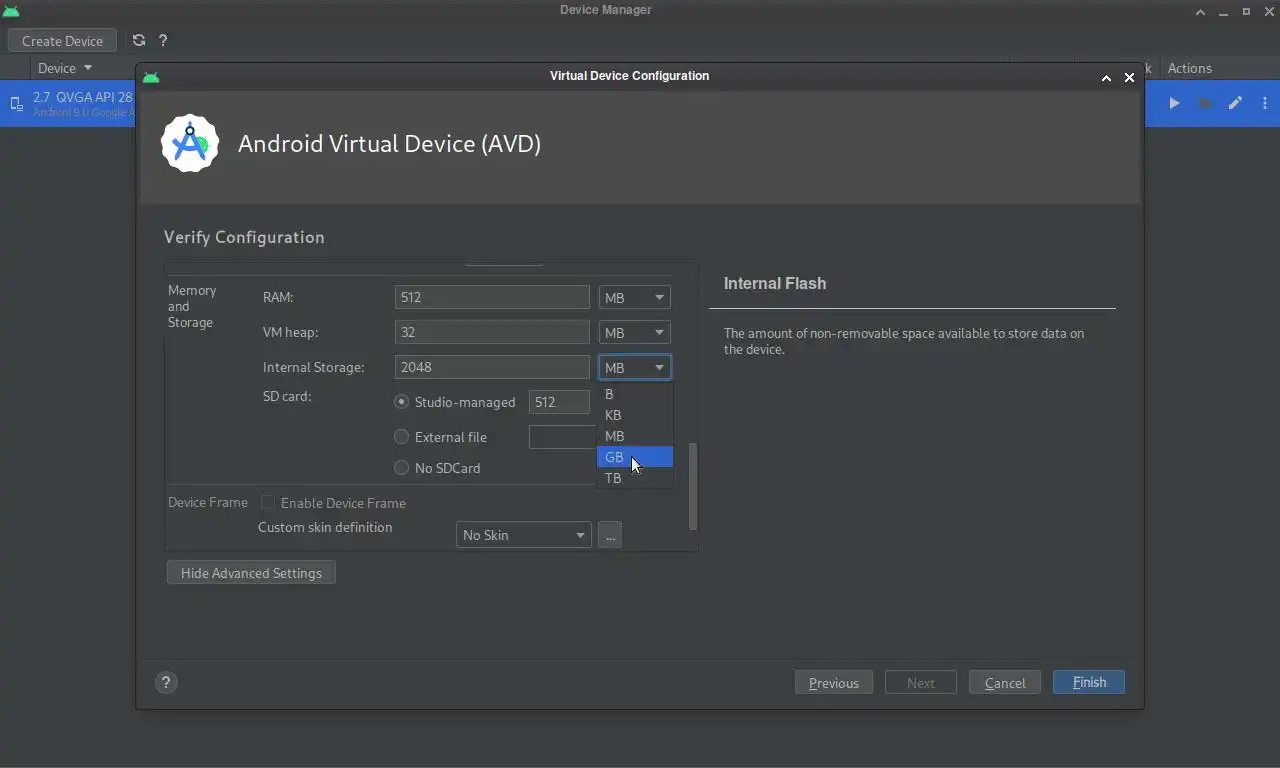Click the Internal Flash heading

775,283
